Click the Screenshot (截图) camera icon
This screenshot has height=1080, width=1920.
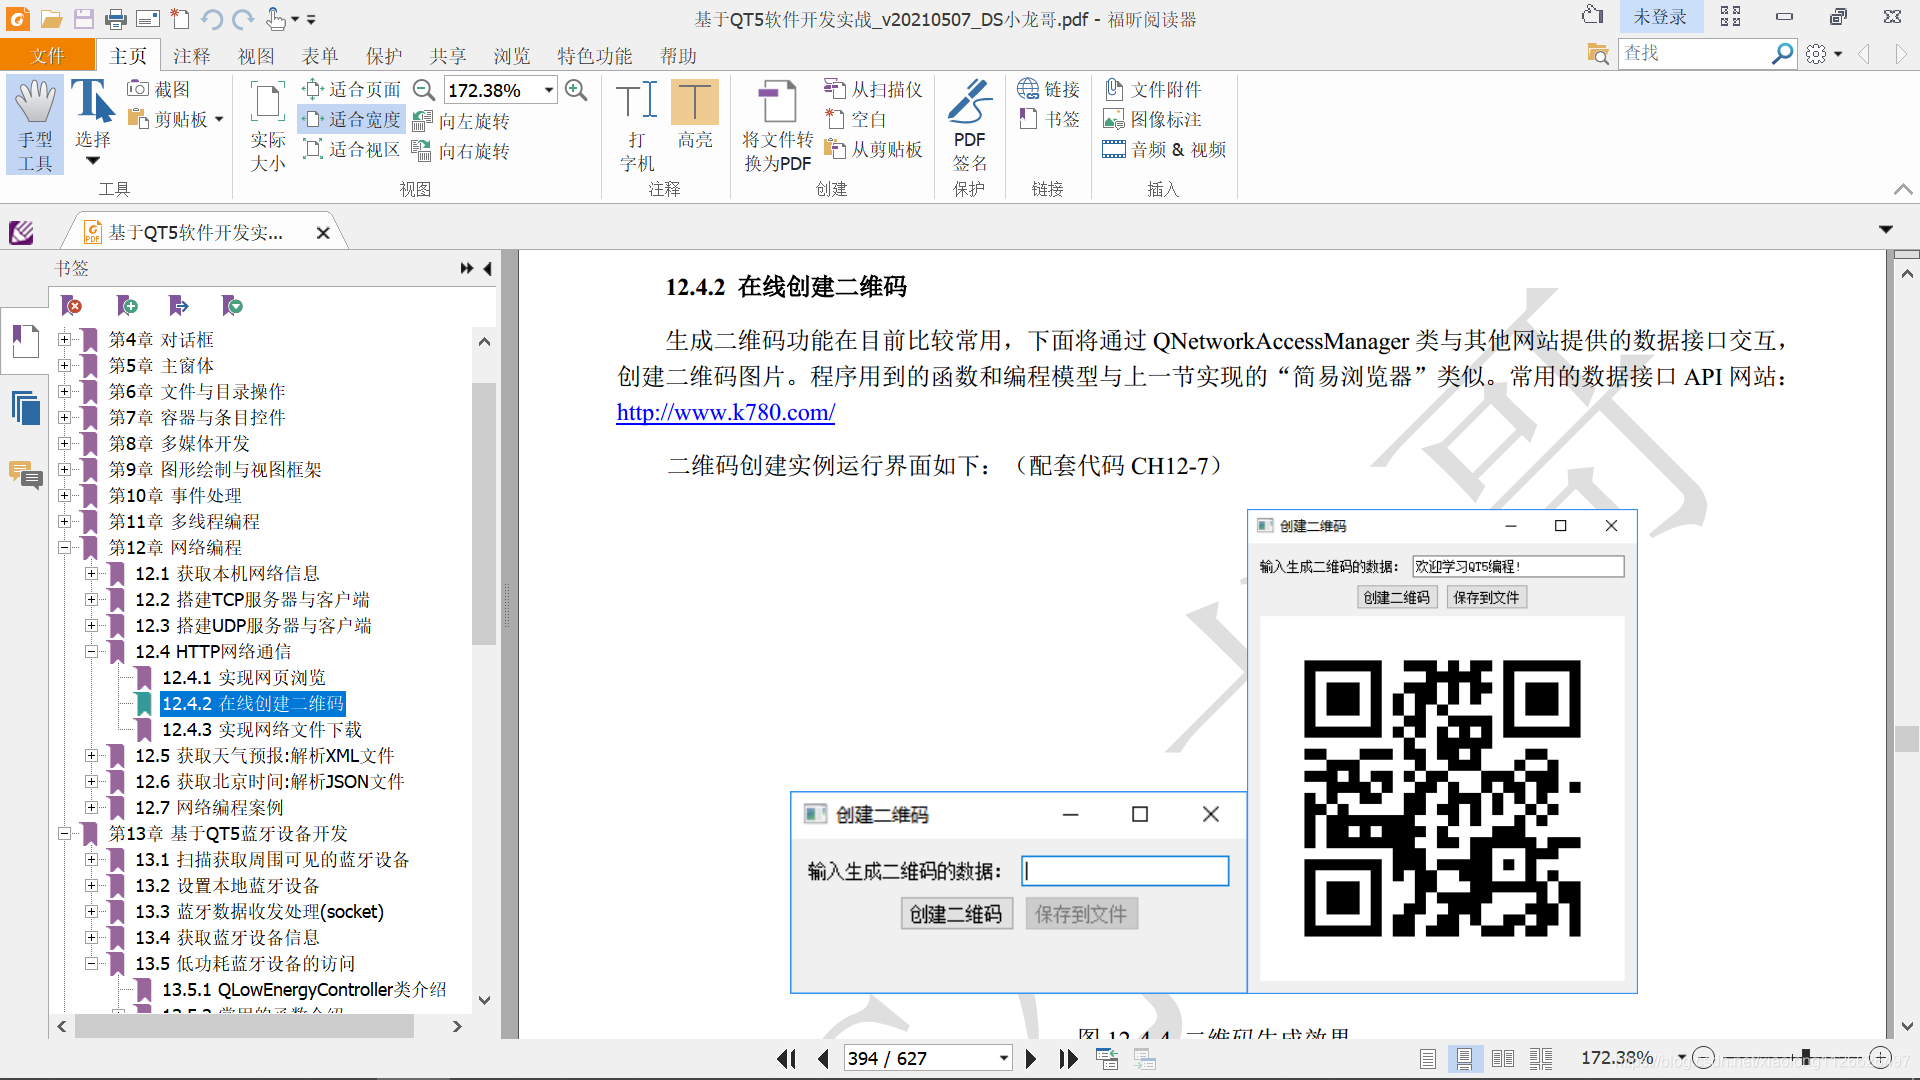pos(138,89)
